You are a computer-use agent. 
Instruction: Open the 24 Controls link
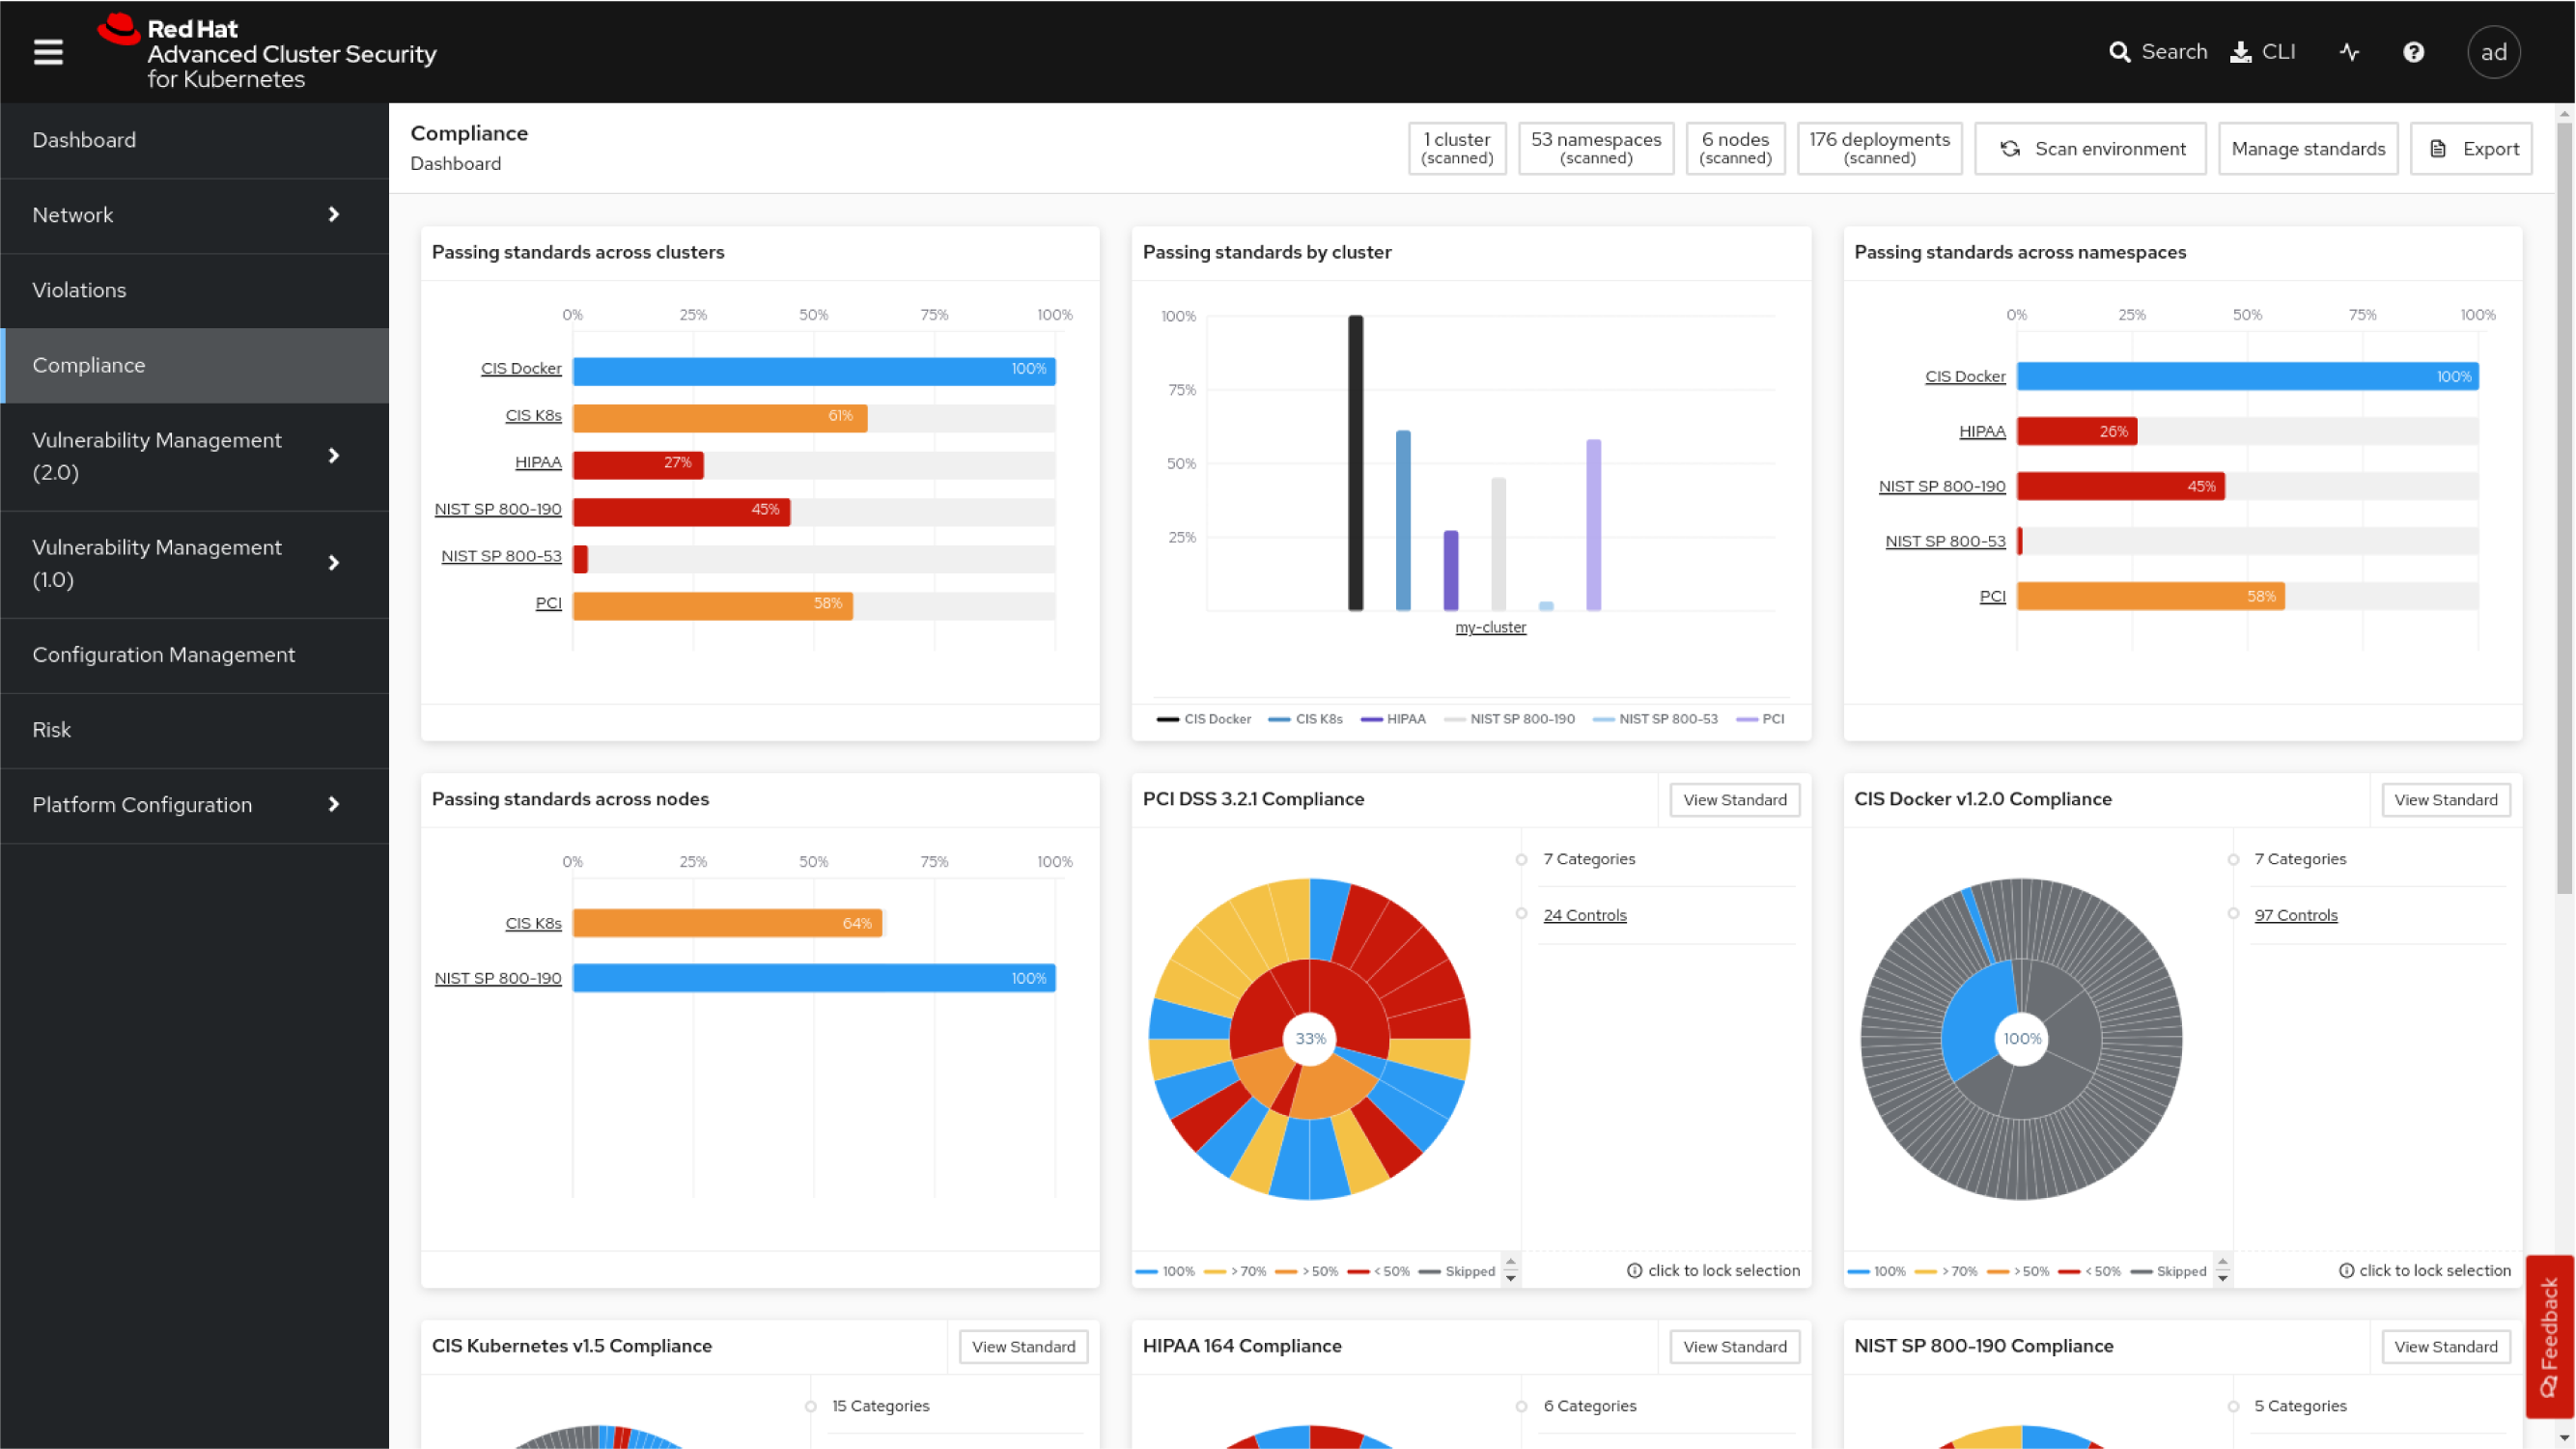click(1585, 914)
